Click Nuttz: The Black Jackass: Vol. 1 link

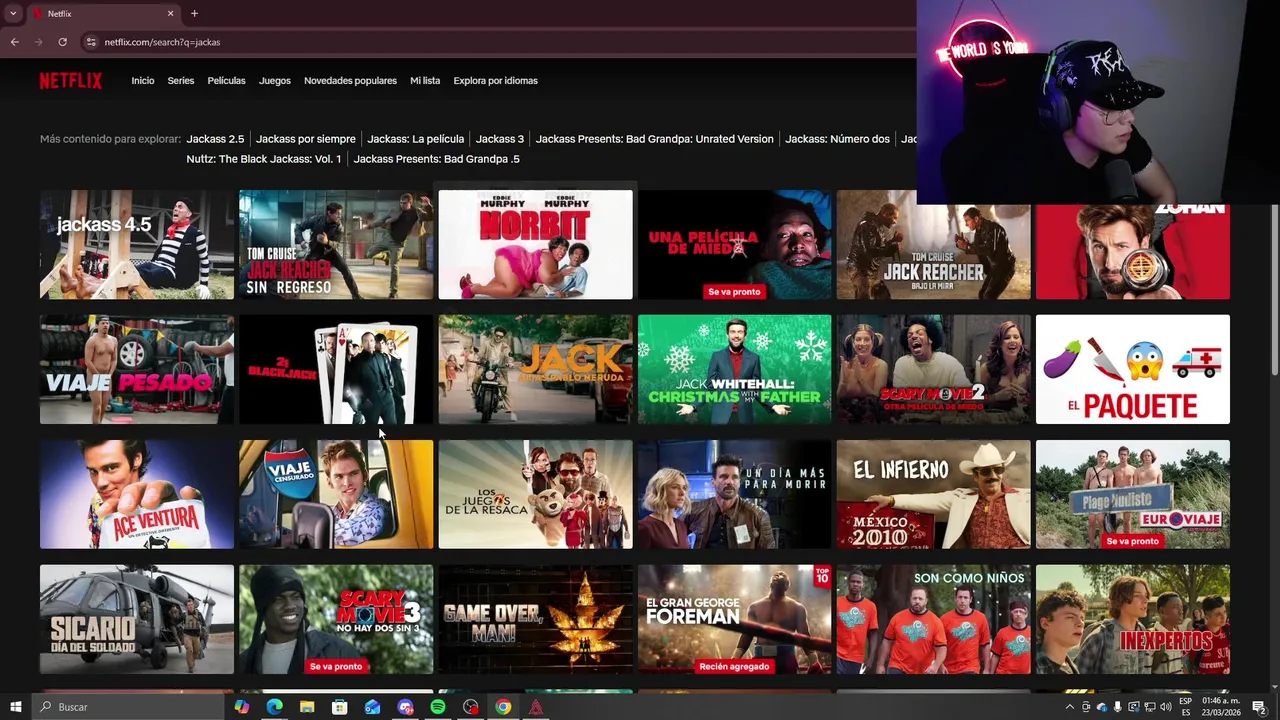click(x=263, y=159)
